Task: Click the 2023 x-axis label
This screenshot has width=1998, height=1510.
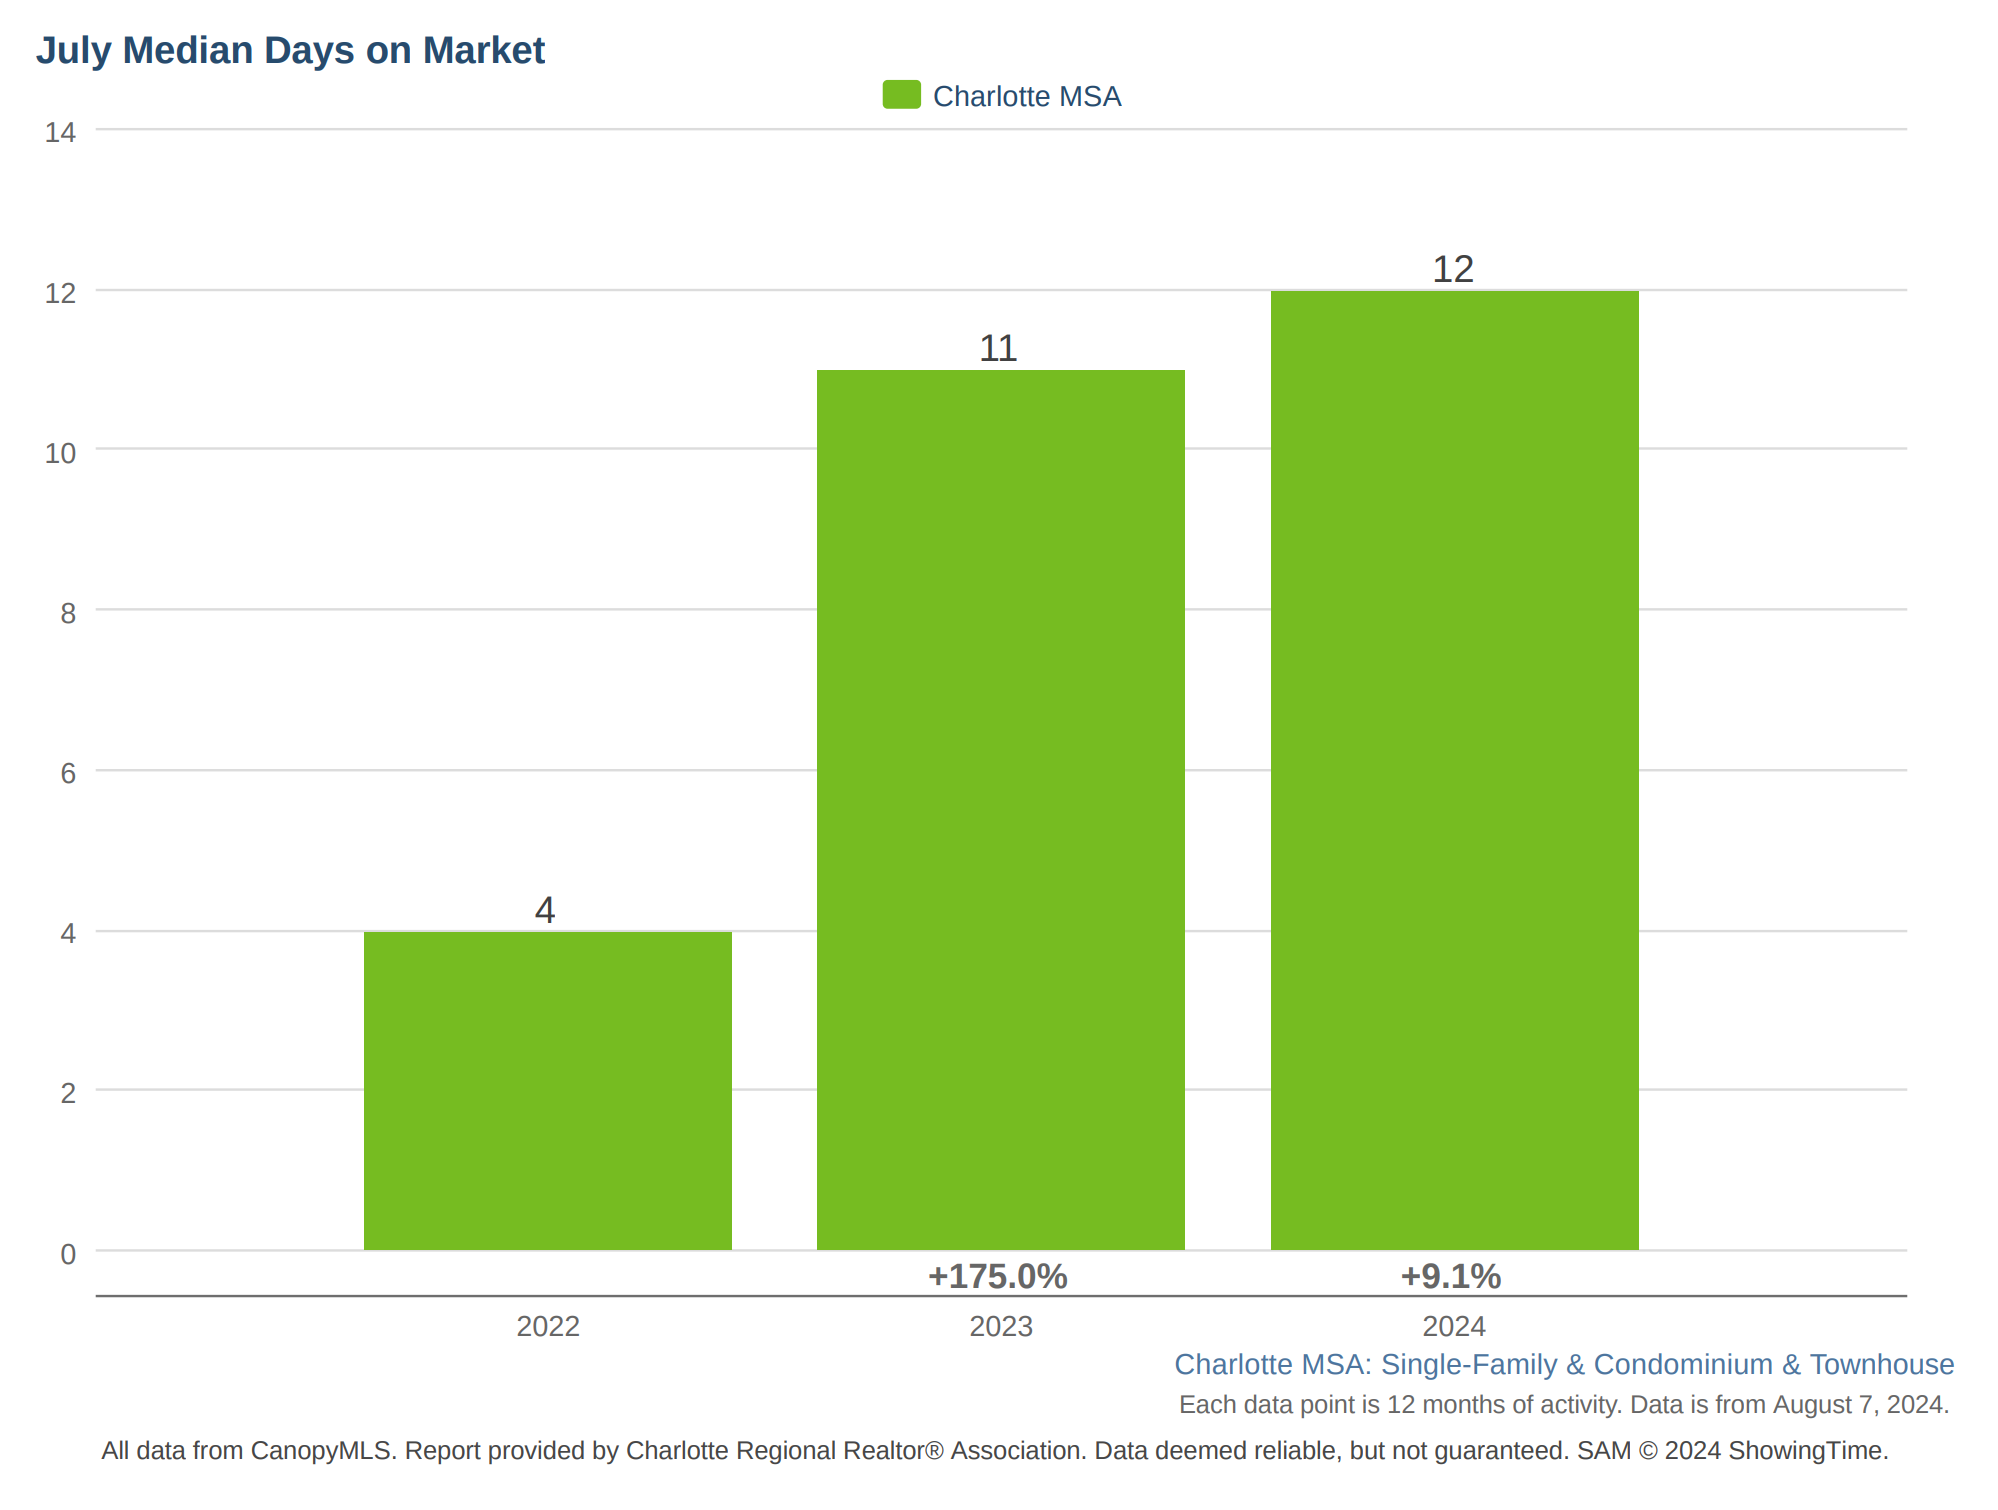Action: [1001, 1326]
